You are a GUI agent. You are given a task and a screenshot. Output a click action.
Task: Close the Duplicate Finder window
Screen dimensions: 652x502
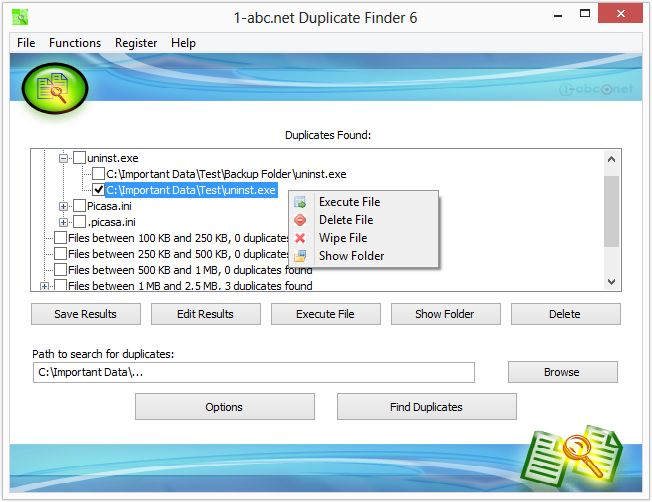click(x=620, y=13)
